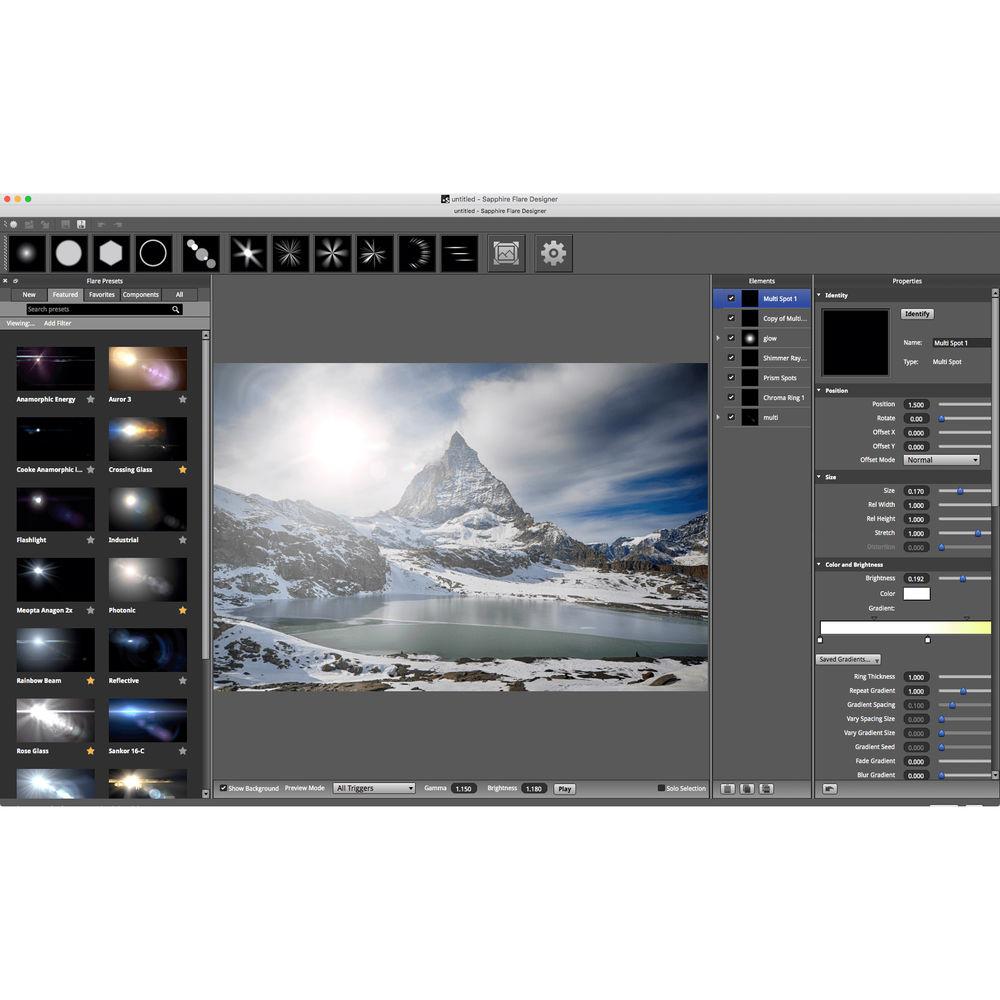
Task: Expand the glow element disclosure triangle
Action: pyautogui.click(x=717, y=337)
